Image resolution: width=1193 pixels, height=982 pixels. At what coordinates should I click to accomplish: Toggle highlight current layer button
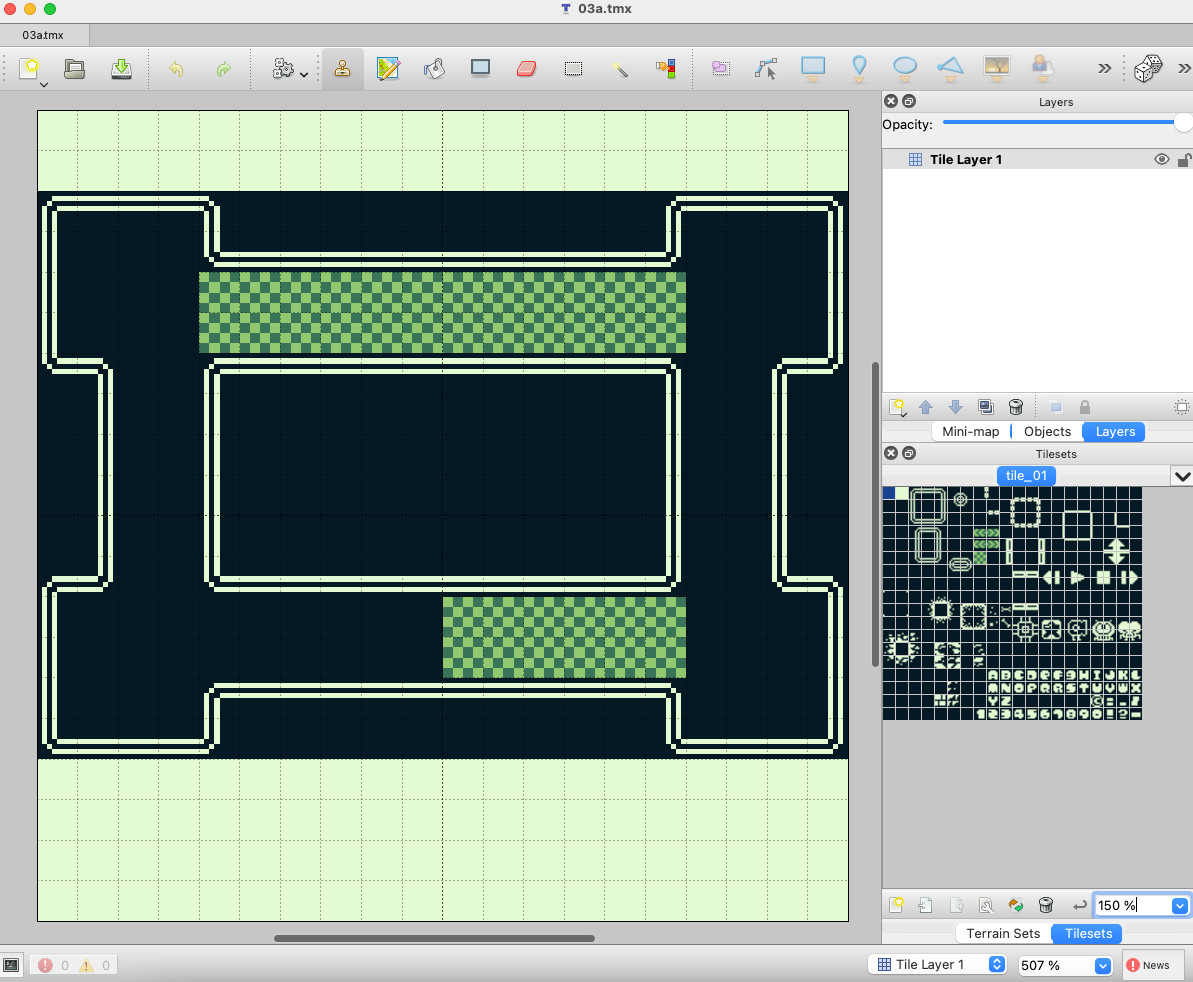pyautogui.click(x=1181, y=407)
